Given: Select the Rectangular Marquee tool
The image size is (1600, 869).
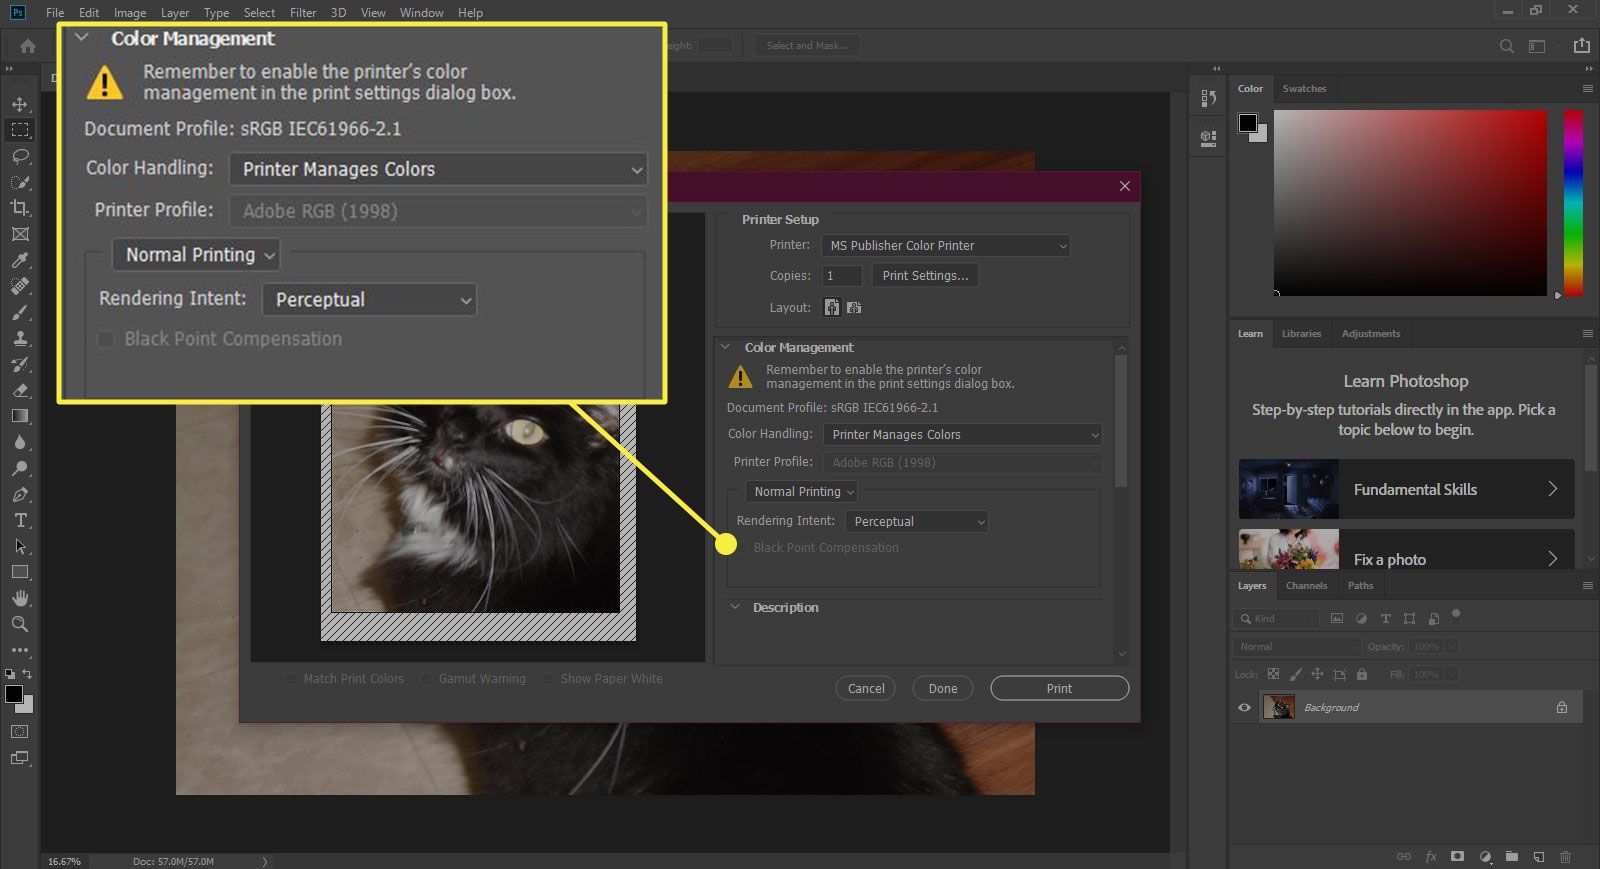Looking at the screenshot, I should coord(20,130).
